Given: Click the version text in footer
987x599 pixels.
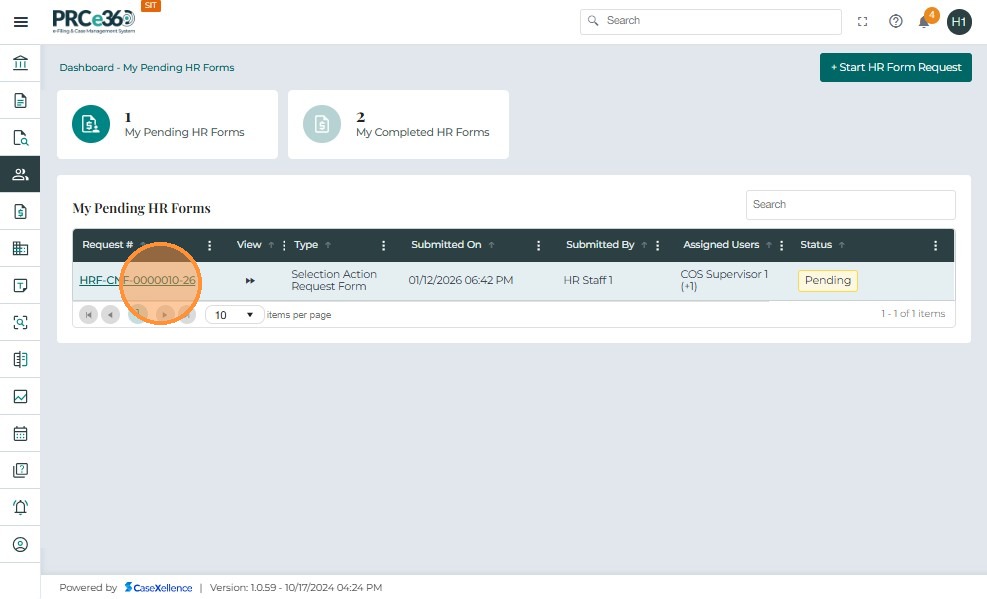Looking at the screenshot, I should coord(296,588).
